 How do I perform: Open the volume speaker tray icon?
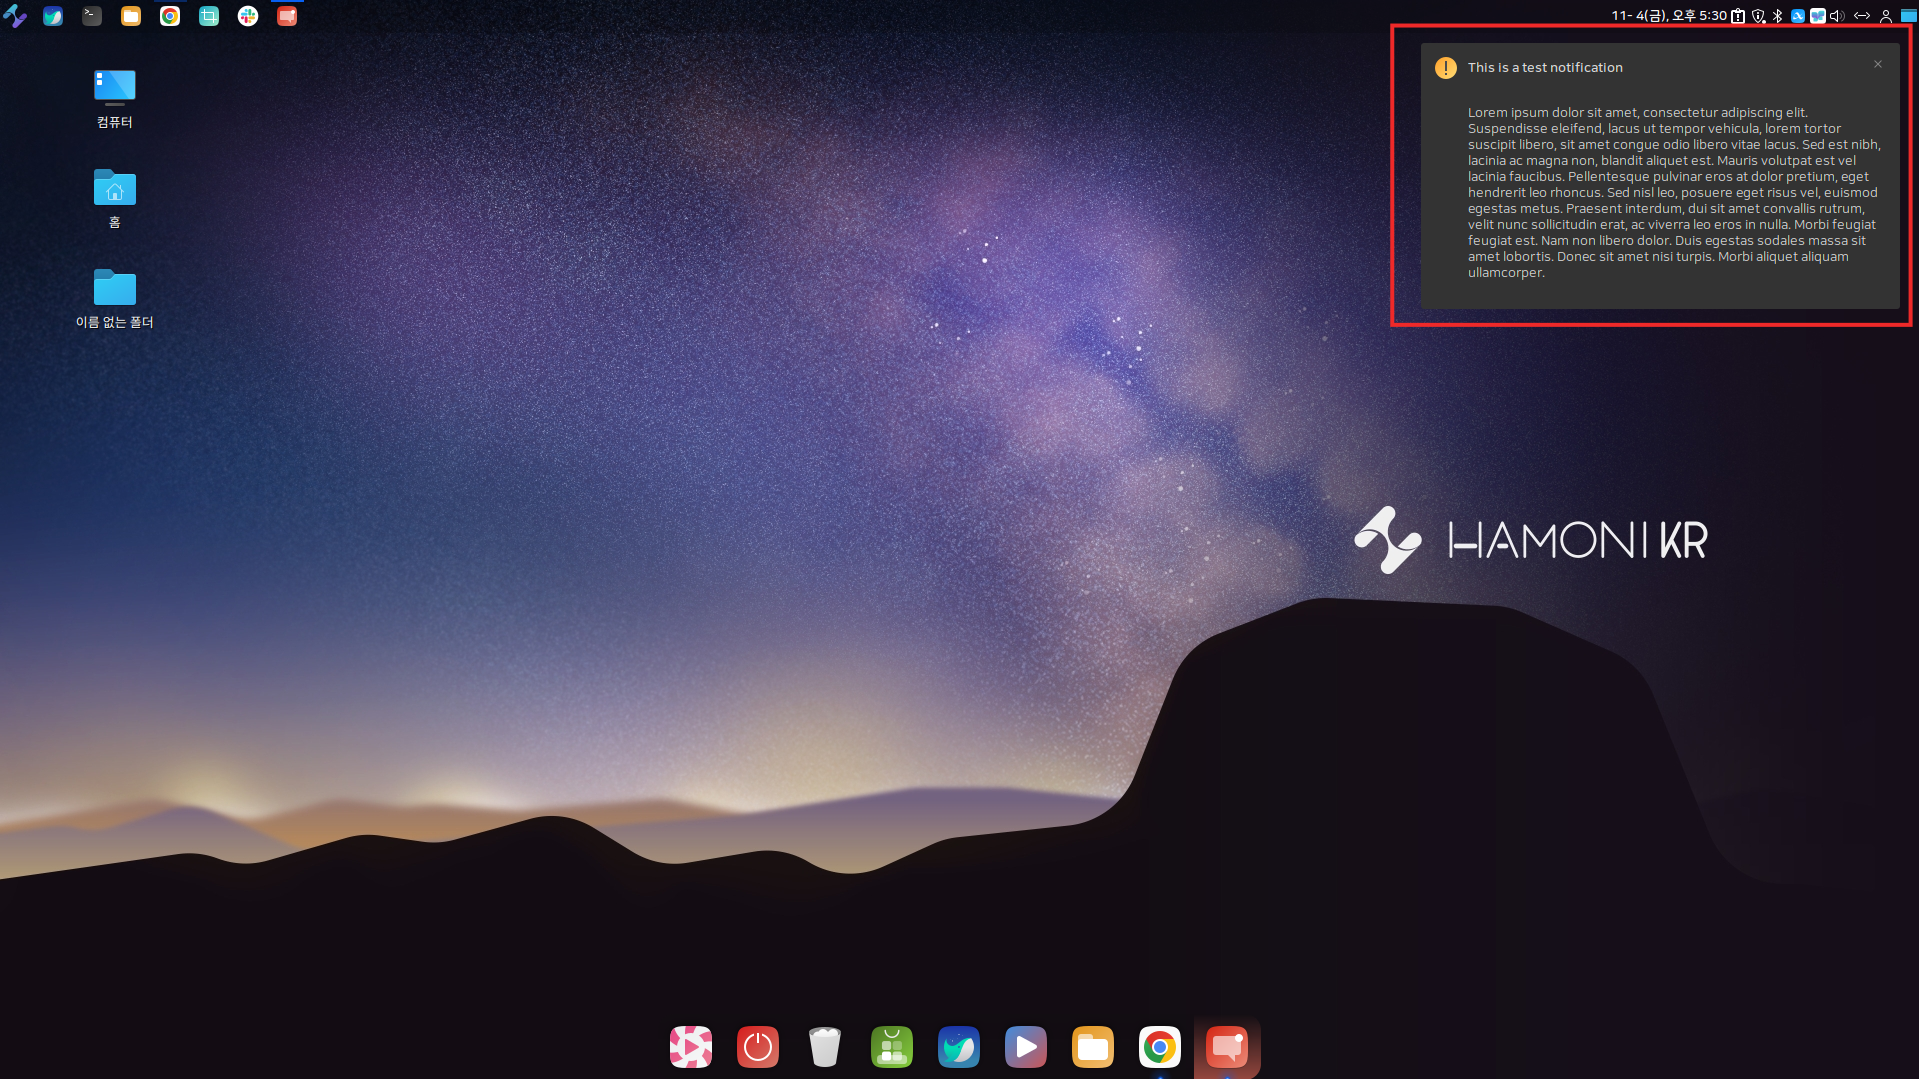tap(1837, 16)
